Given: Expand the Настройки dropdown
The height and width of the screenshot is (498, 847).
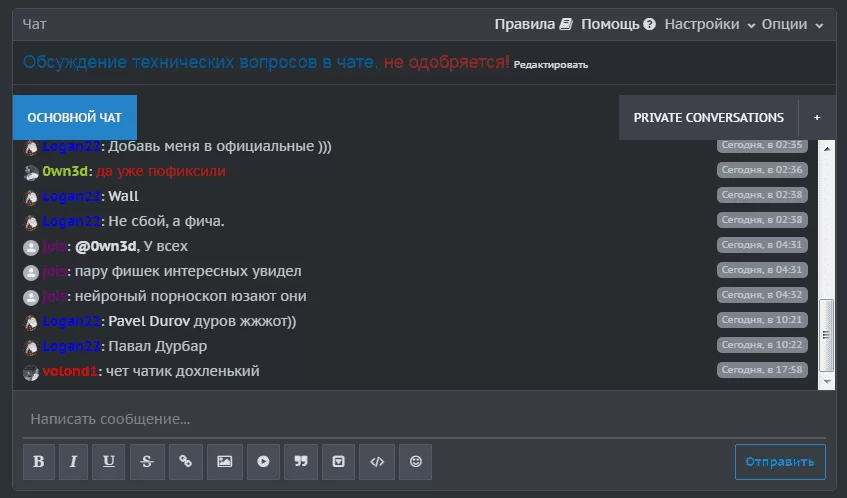Looking at the screenshot, I should tap(709, 24).
